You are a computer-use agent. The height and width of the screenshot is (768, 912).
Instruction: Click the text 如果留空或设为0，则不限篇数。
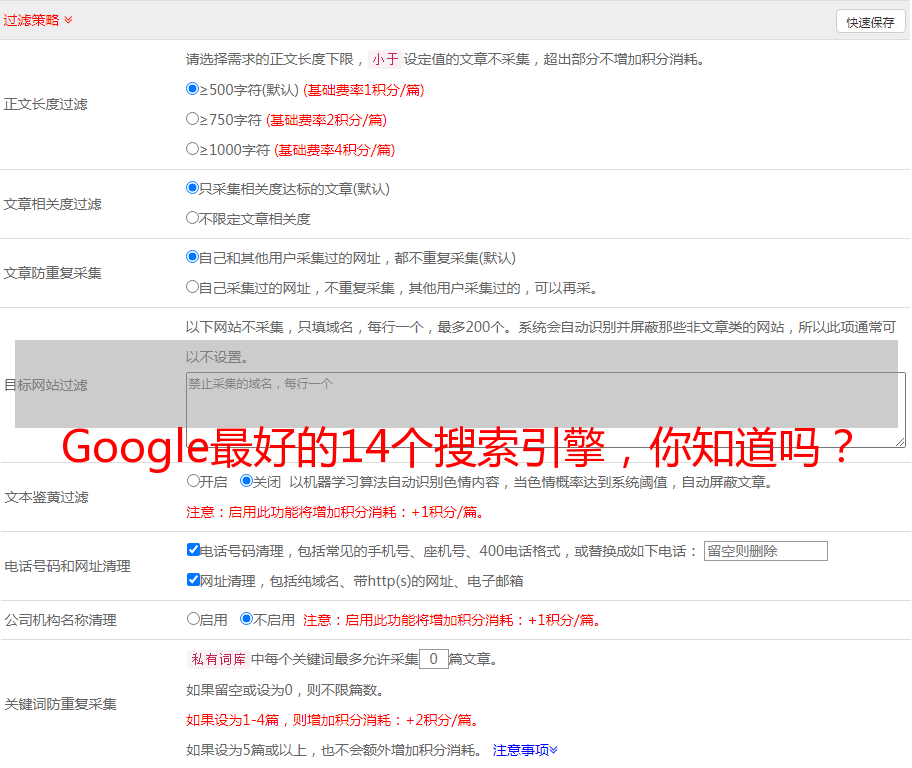click(285, 691)
